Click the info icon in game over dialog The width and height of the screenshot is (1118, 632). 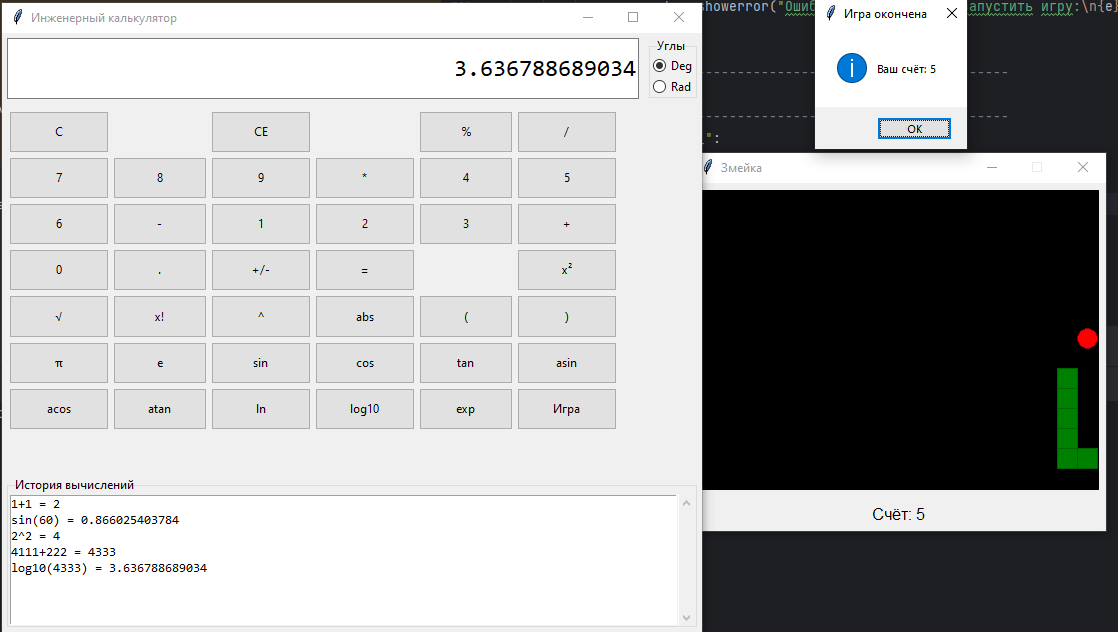click(x=851, y=68)
